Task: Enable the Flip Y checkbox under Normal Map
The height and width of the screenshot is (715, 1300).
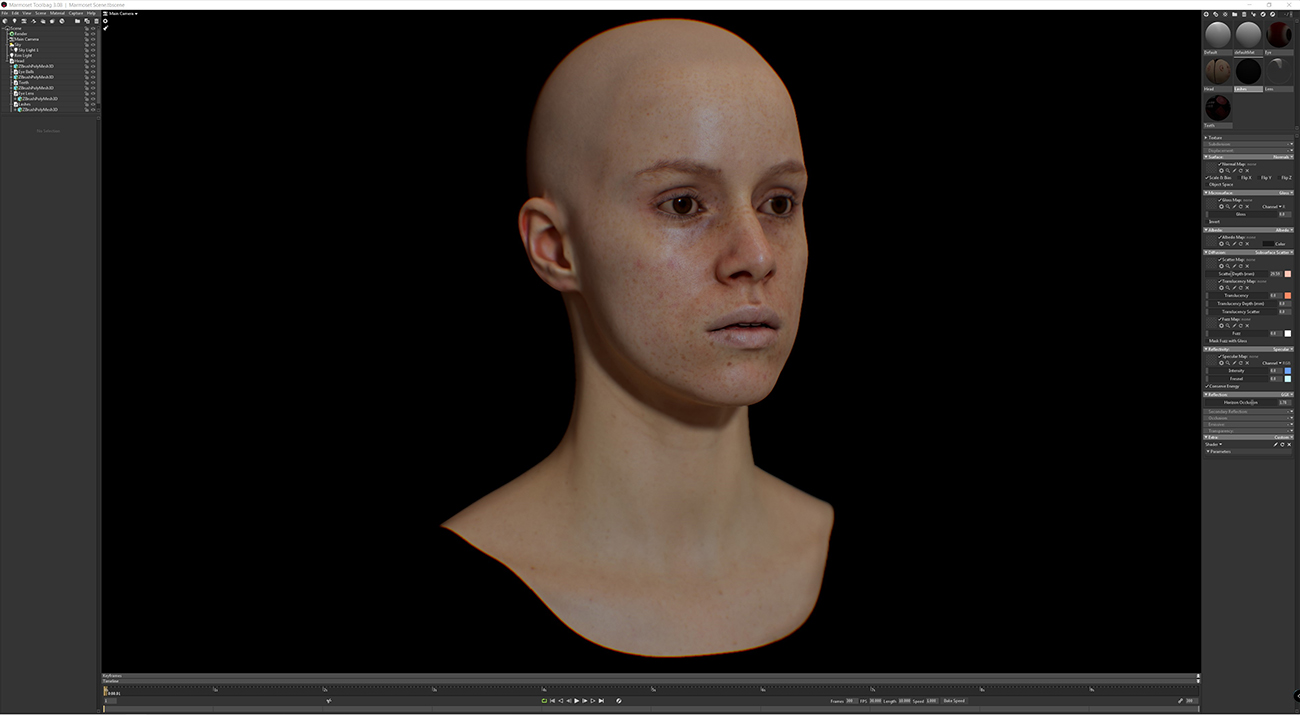Action: tap(1259, 178)
